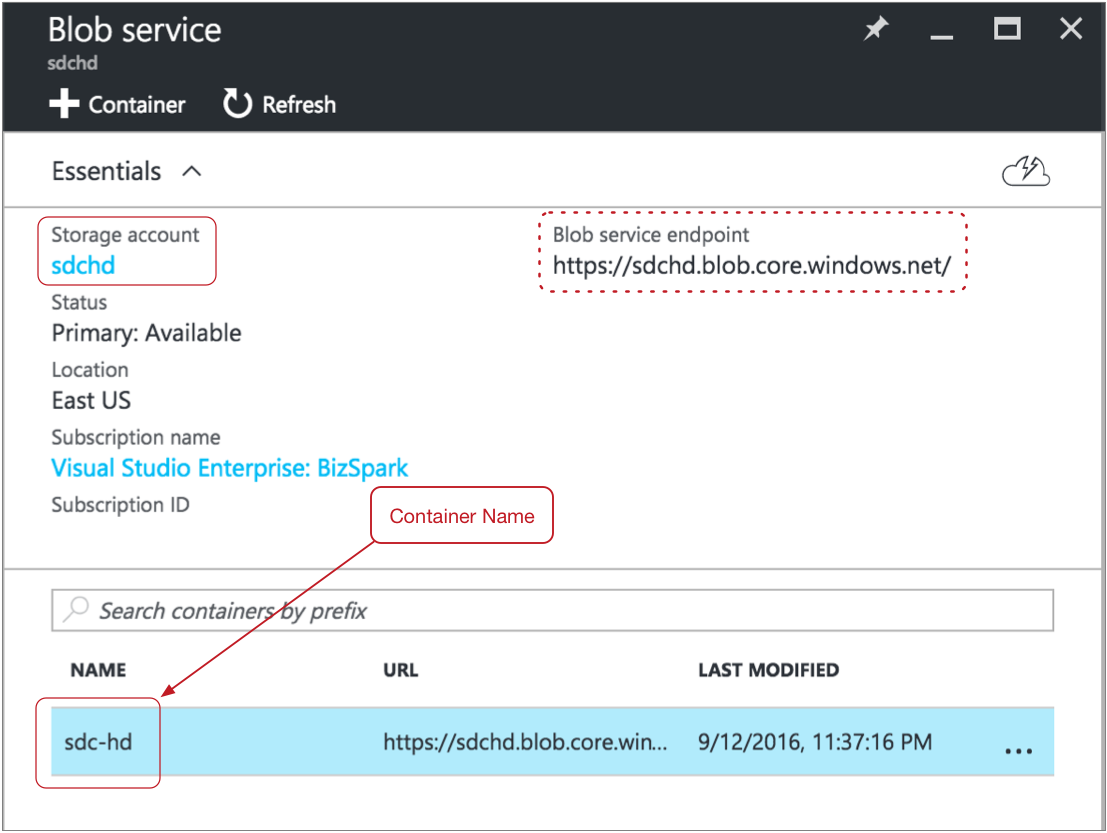The height and width of the screenshot is (833, 1107).
Task: Select the sdc-hd container name
Action: click(98, 742)
